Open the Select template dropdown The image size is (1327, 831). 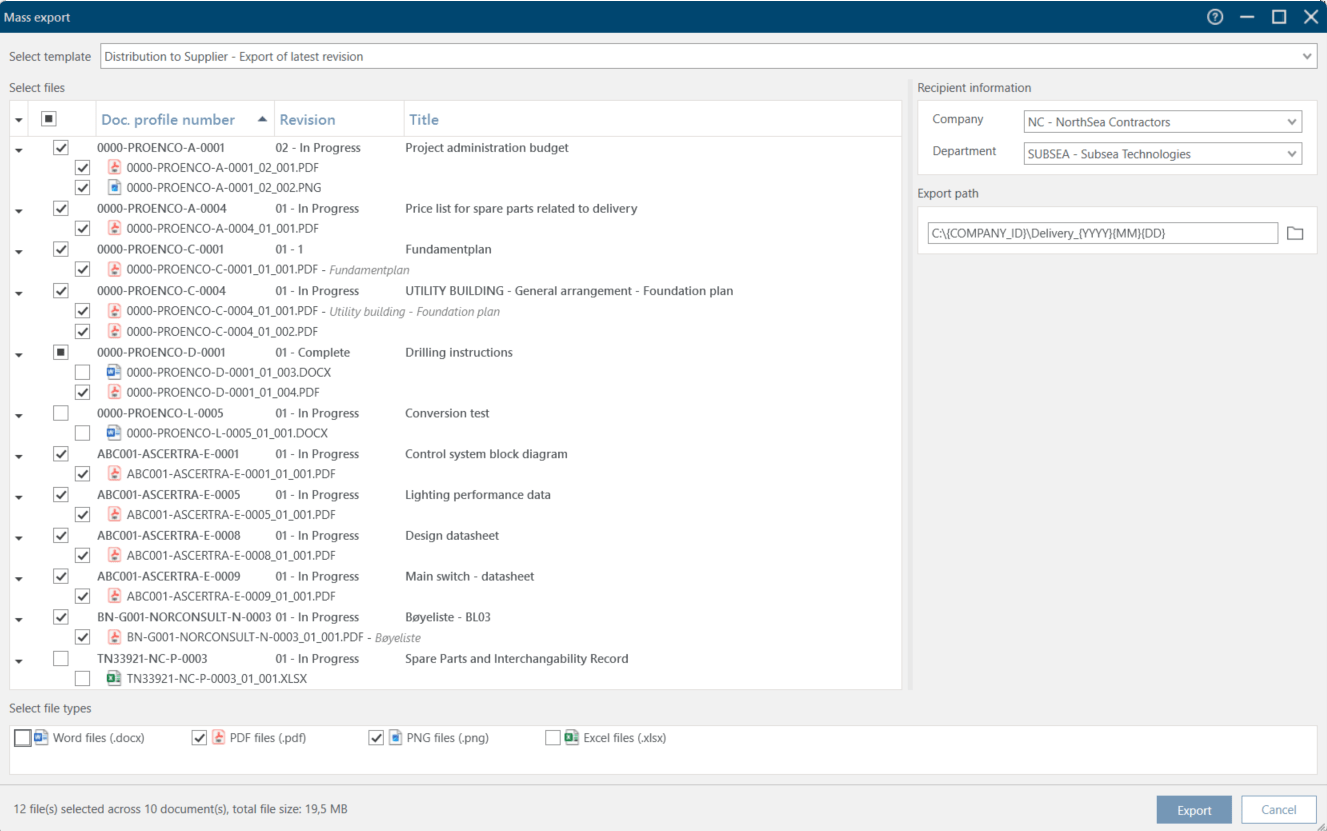pyautogui.click(x=1307, y=56)
